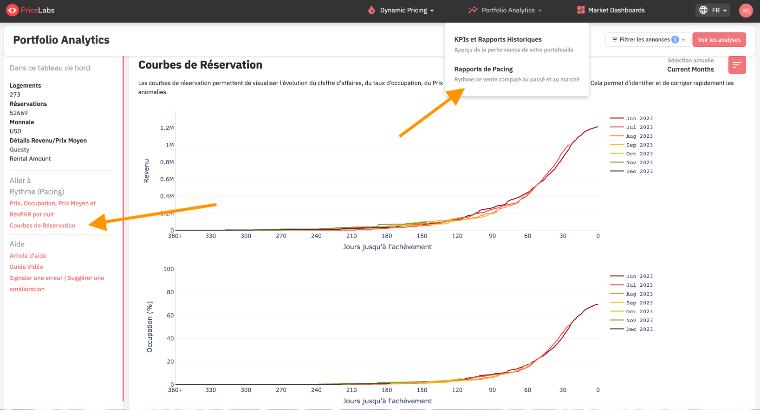Toggle Sep 2023 in Revenu chart legend

pos(632,145)
